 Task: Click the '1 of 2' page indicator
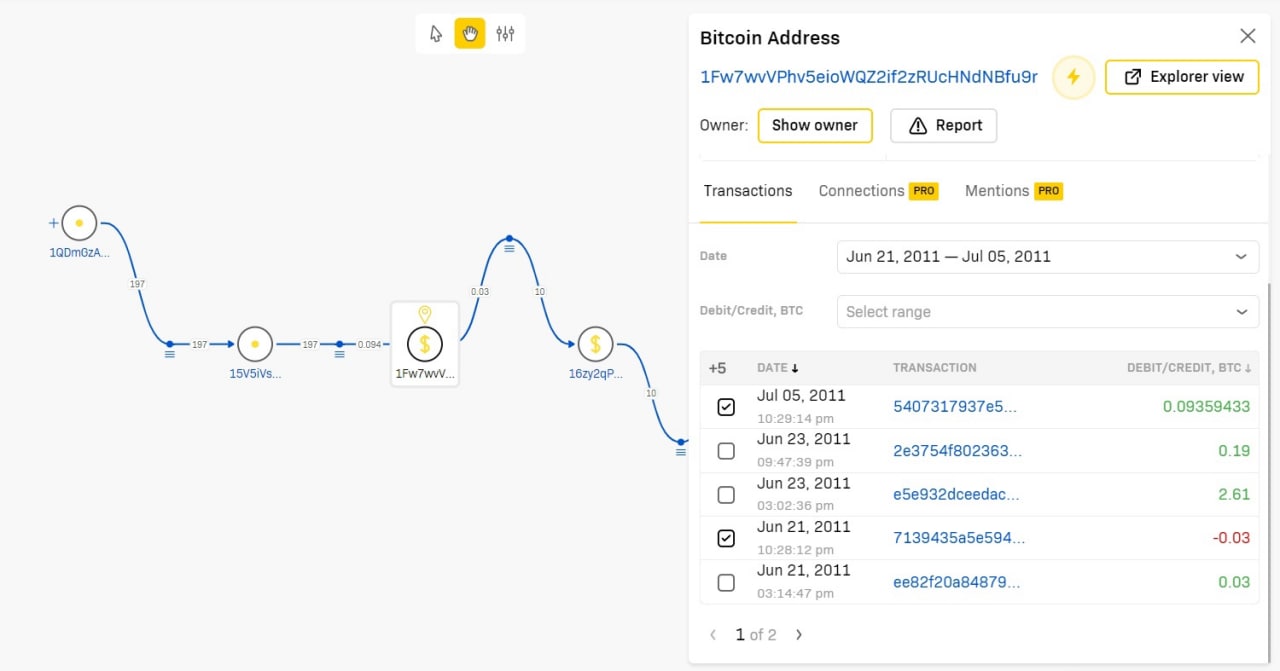(x=755, y=634)
